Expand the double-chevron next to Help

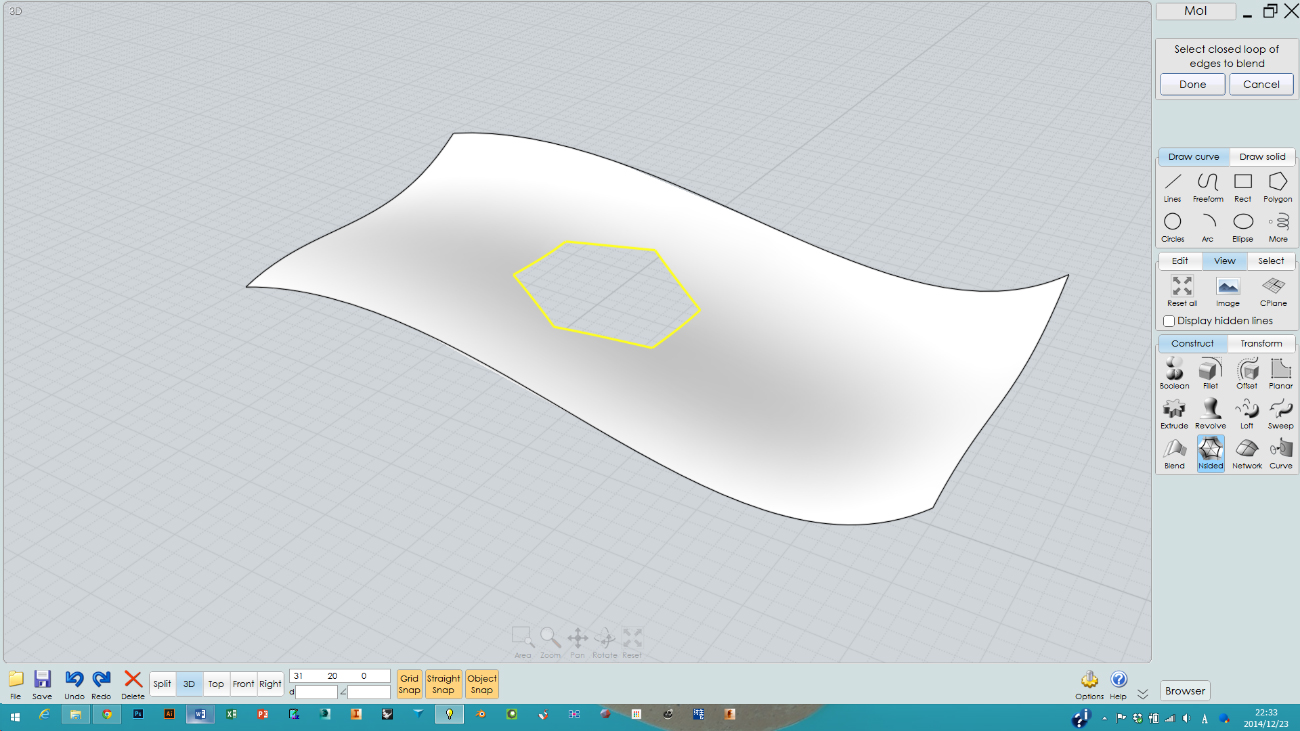1142,693
